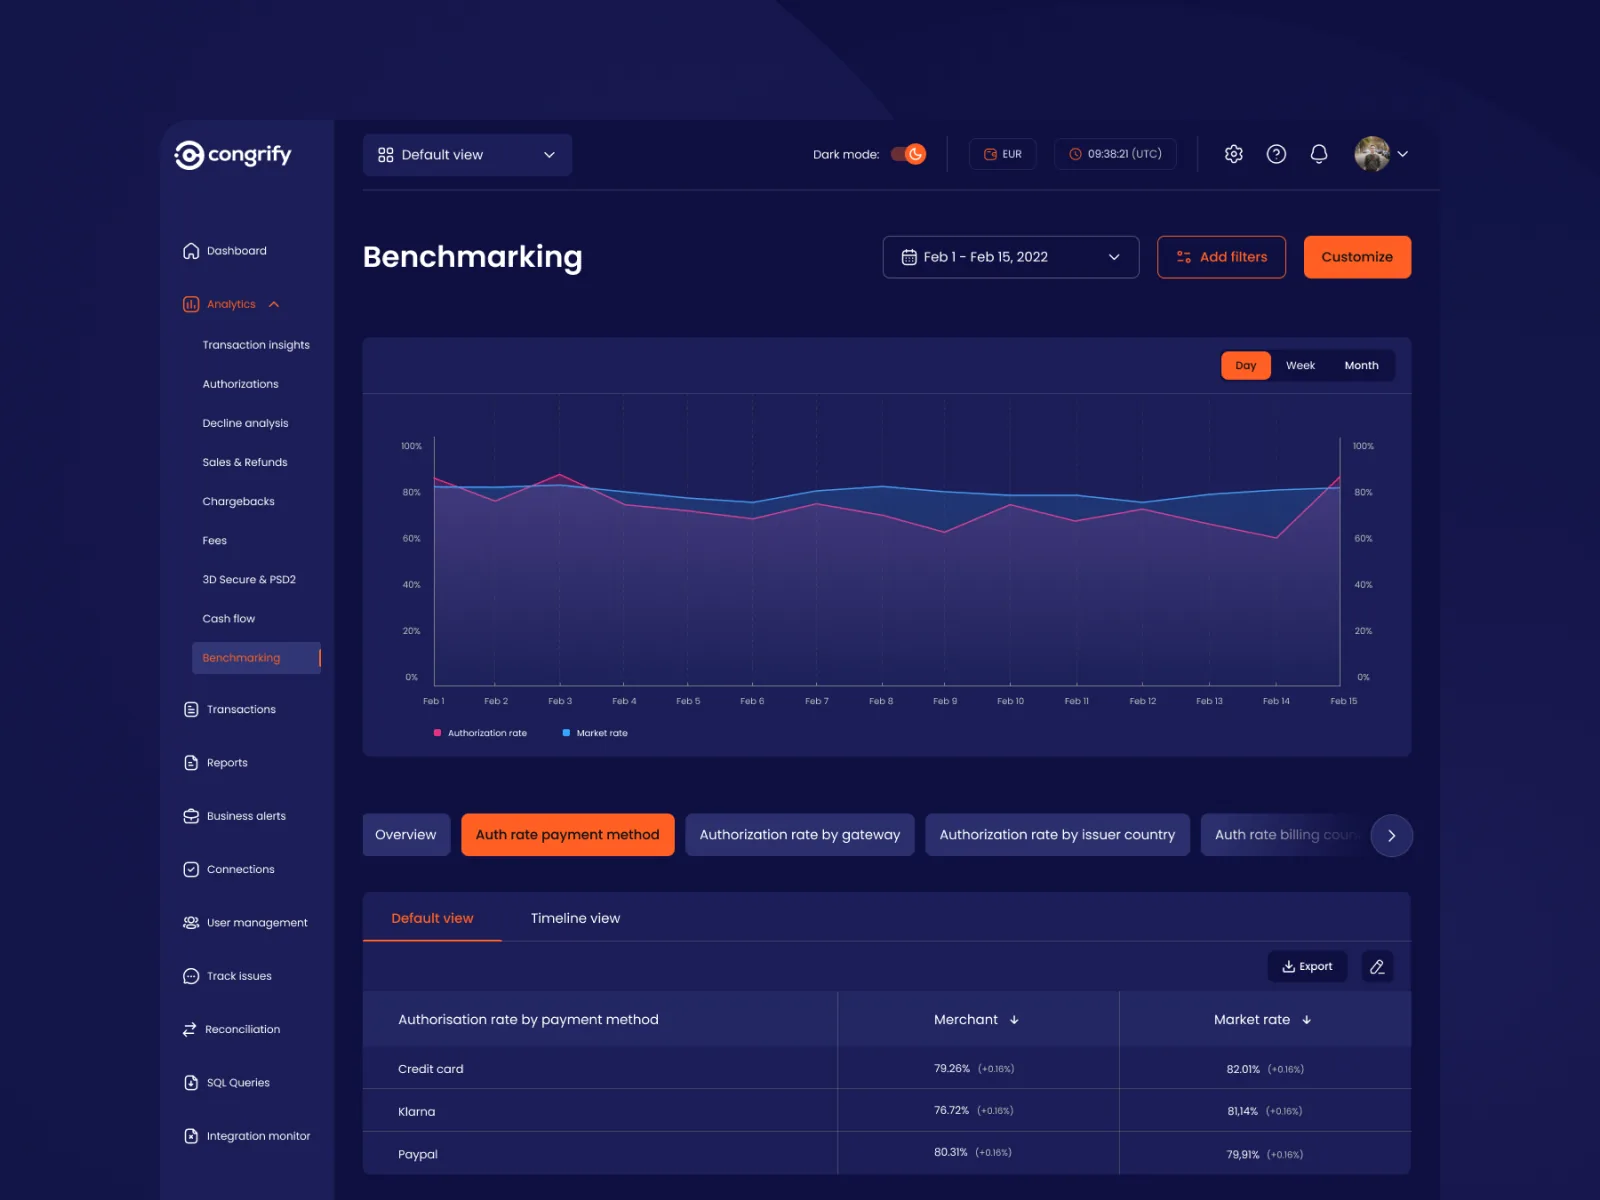
Task: Collapse the Analytics menu chevron
Action: [x=274, y=304]
